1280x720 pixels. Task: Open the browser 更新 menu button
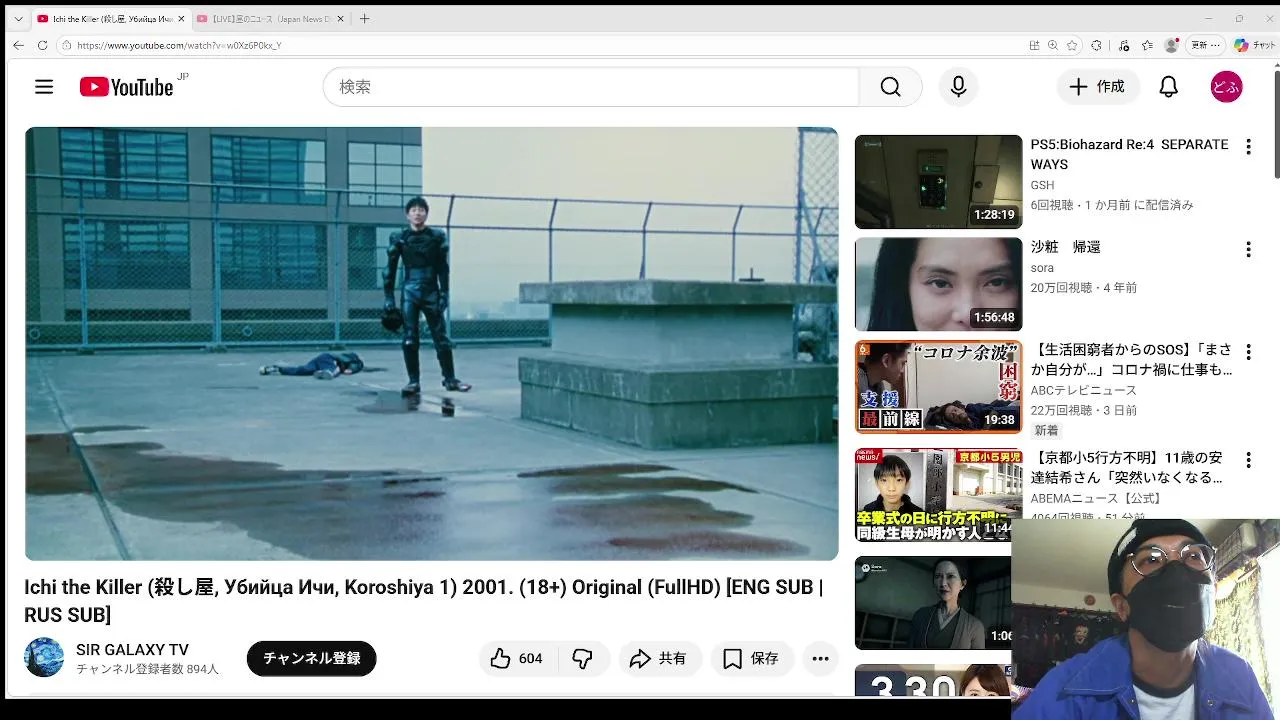(1205, 45)
